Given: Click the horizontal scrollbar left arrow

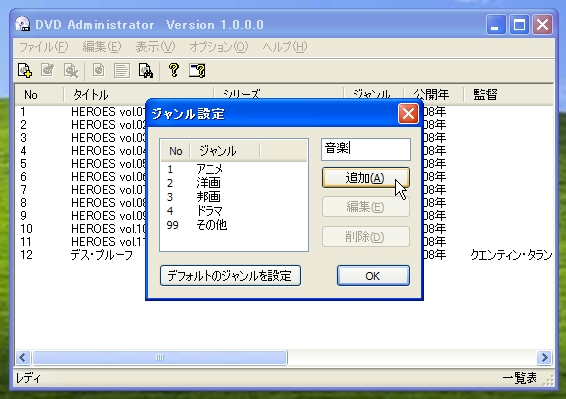Looking at the screenshot, I should click(x=23, y=358).
